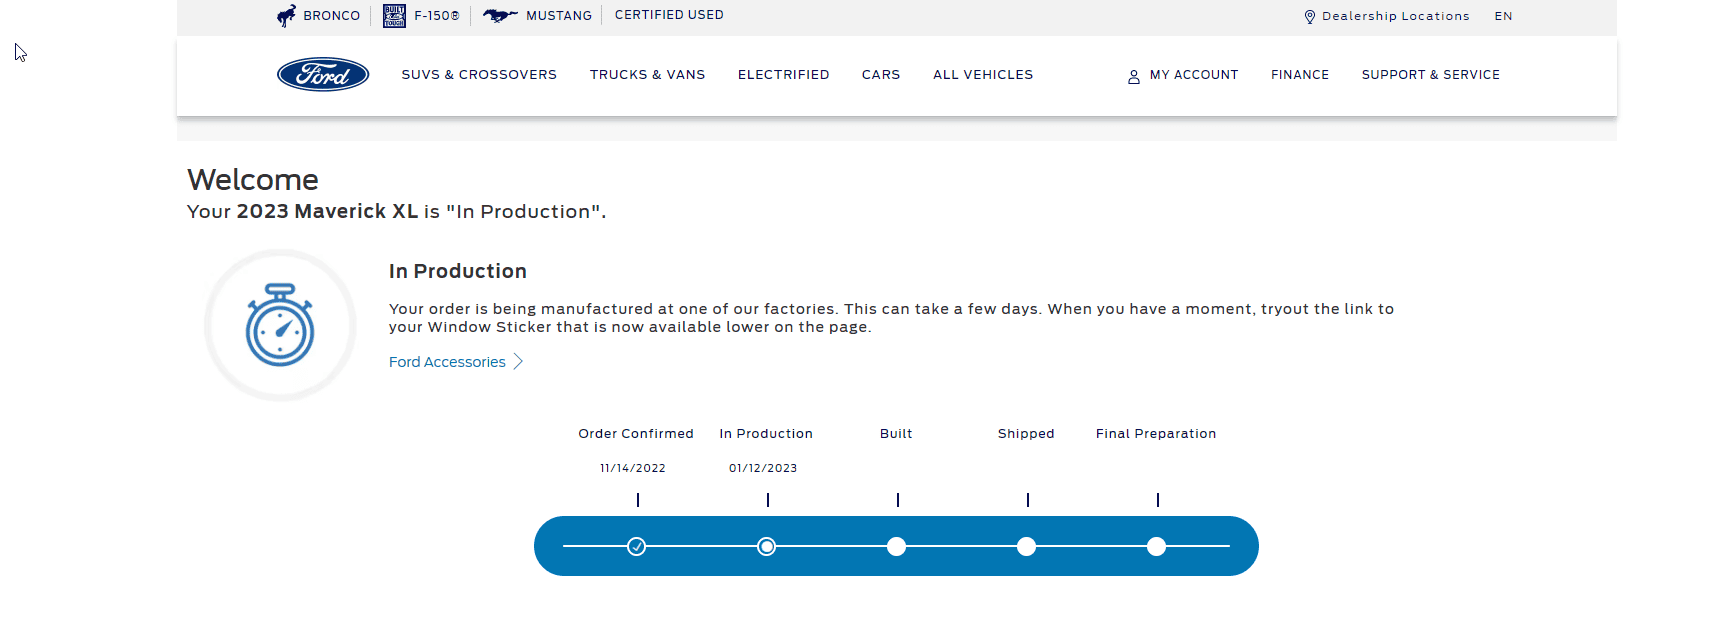Click the In Production stage label on tracker
This screenshot has width=1711, height=628.
pos(766,434)
